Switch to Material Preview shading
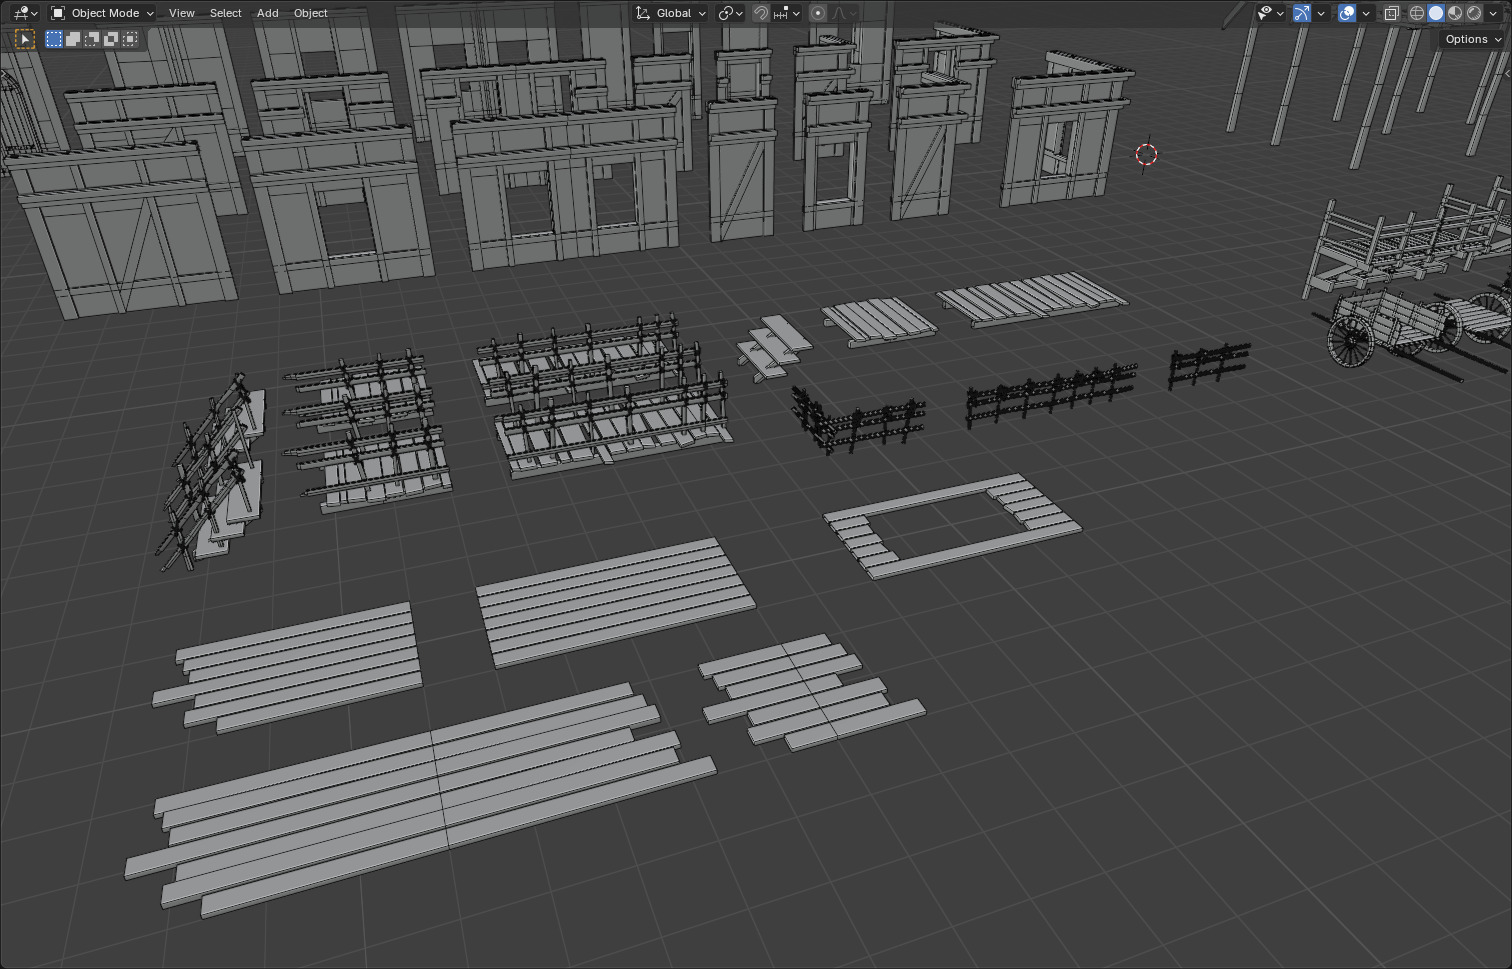 [1455, 13]
